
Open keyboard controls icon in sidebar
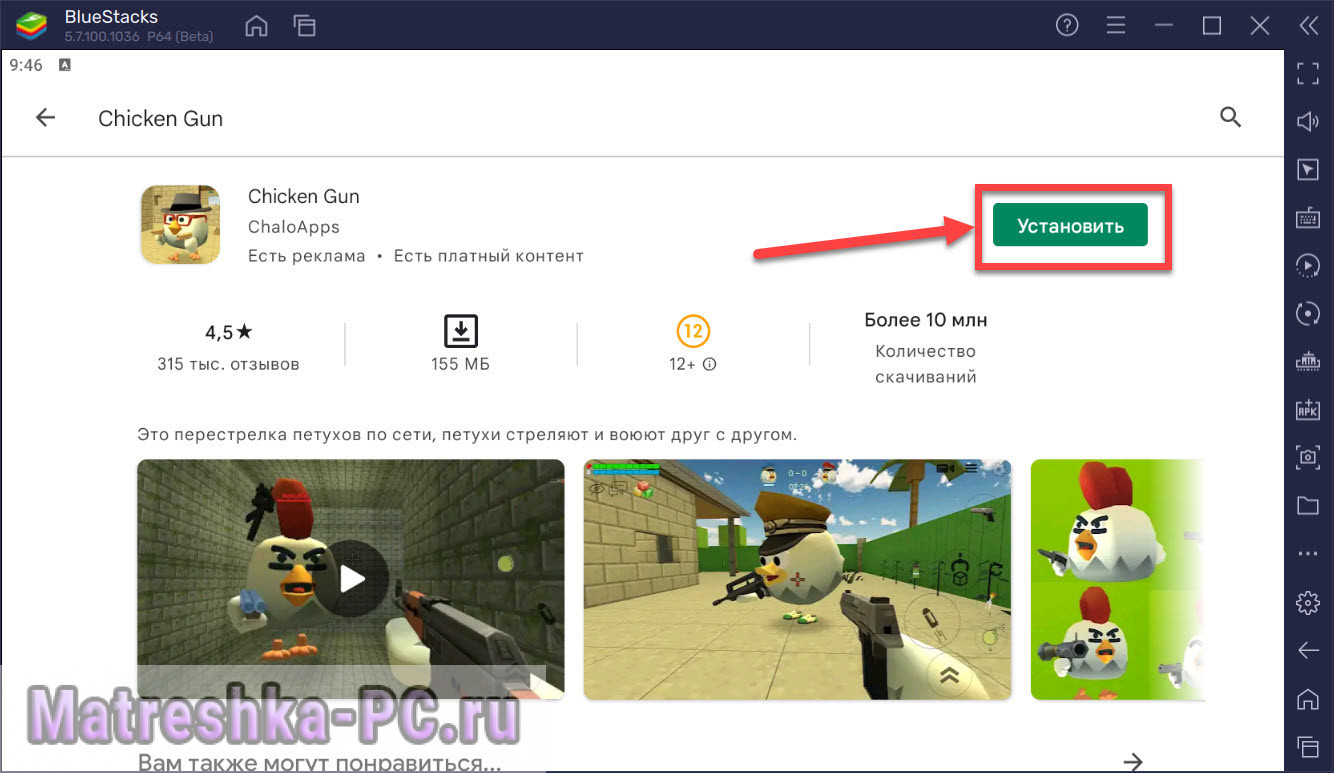point(1308,218)
